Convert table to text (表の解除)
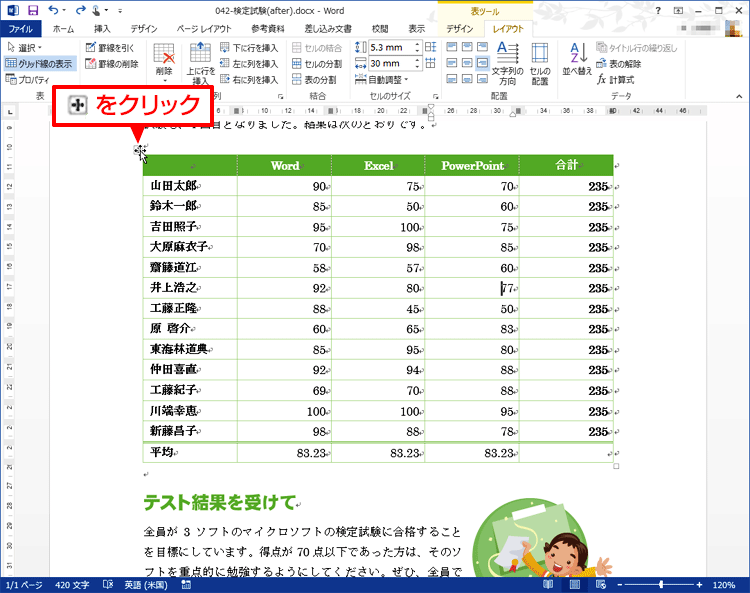The width and height of the screenshot is (750, 593). (618, 64)
